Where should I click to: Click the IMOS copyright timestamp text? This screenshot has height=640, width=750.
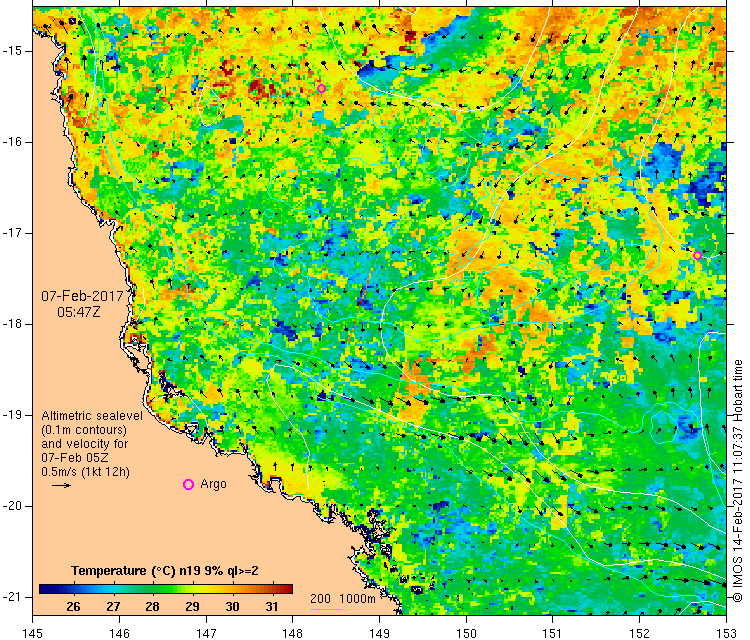tap(737, 481)
